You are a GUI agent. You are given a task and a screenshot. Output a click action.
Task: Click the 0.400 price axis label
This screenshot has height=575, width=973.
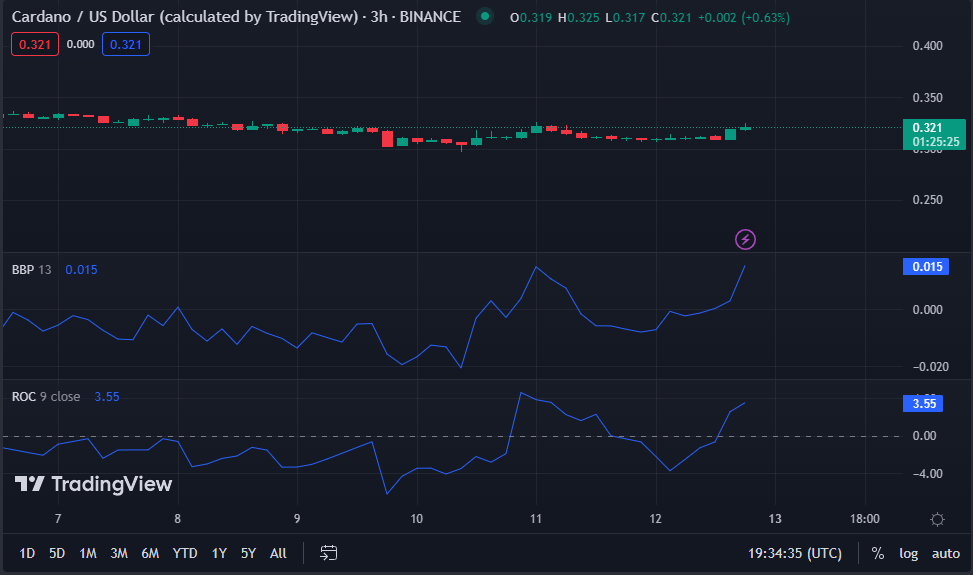(x=927, y=46)
